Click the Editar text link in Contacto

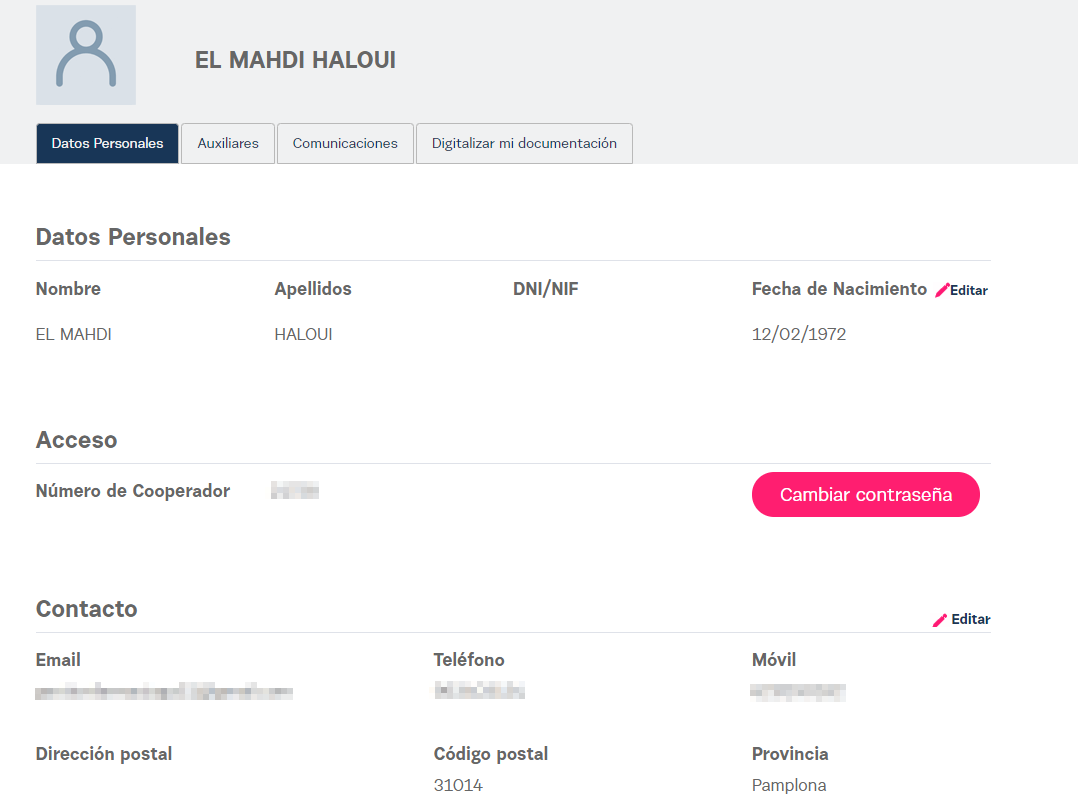pos(970,620)
